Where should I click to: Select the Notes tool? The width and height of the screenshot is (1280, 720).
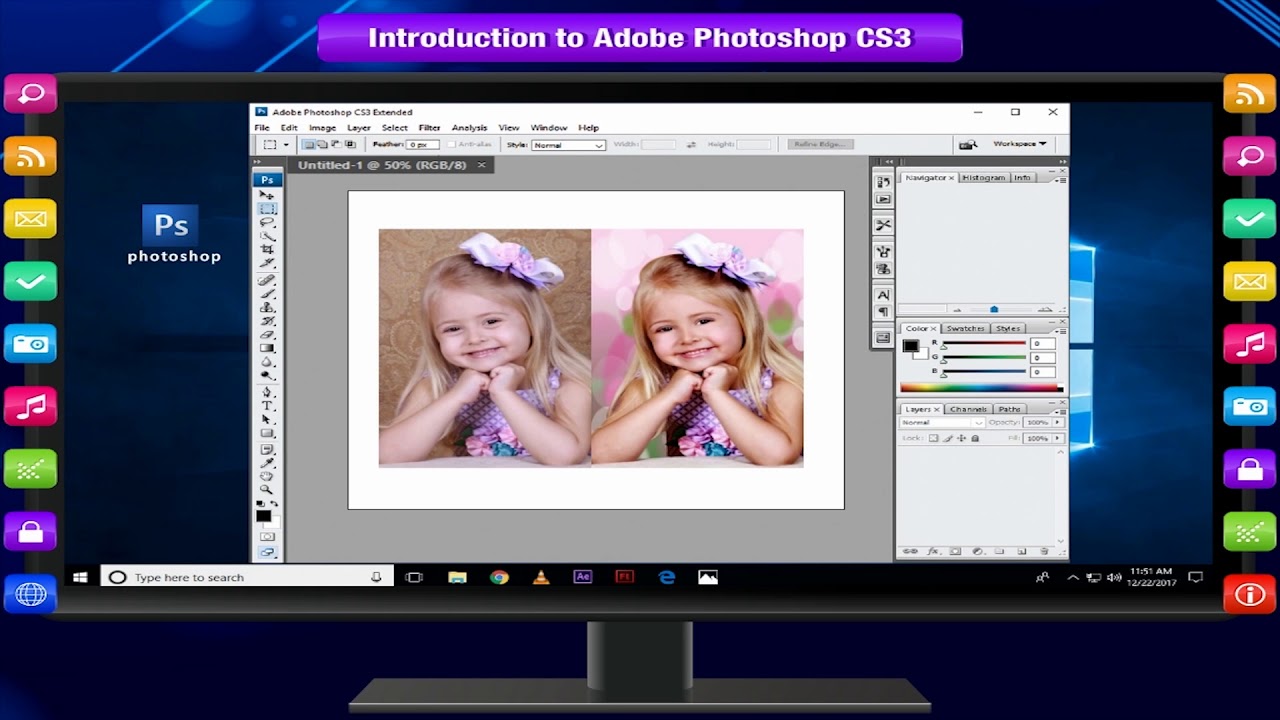pyautogui.click(x=267, y=449)
